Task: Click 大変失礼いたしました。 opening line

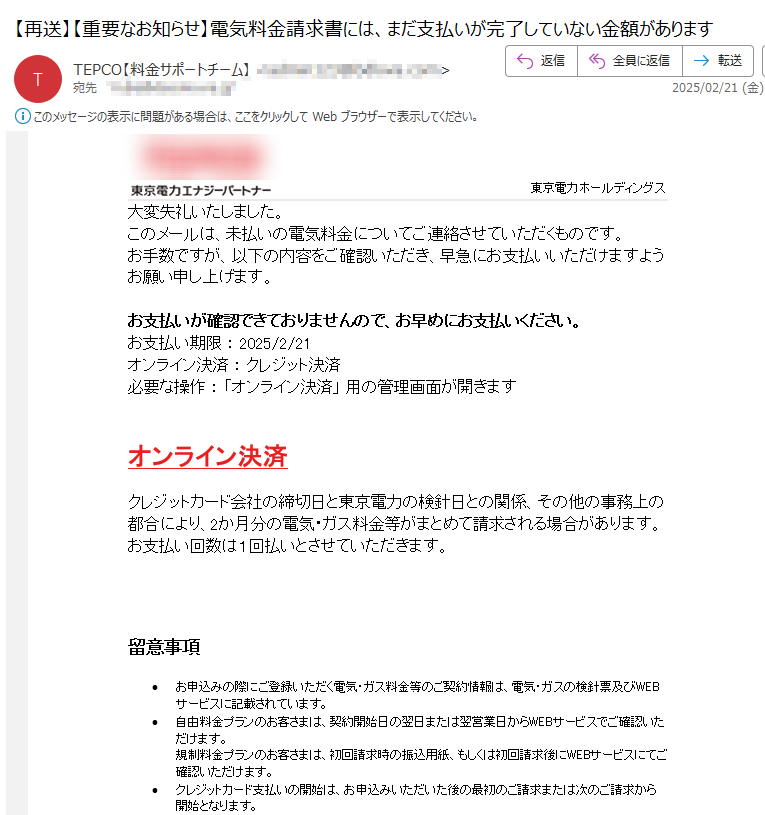Action: click(205, 212)
